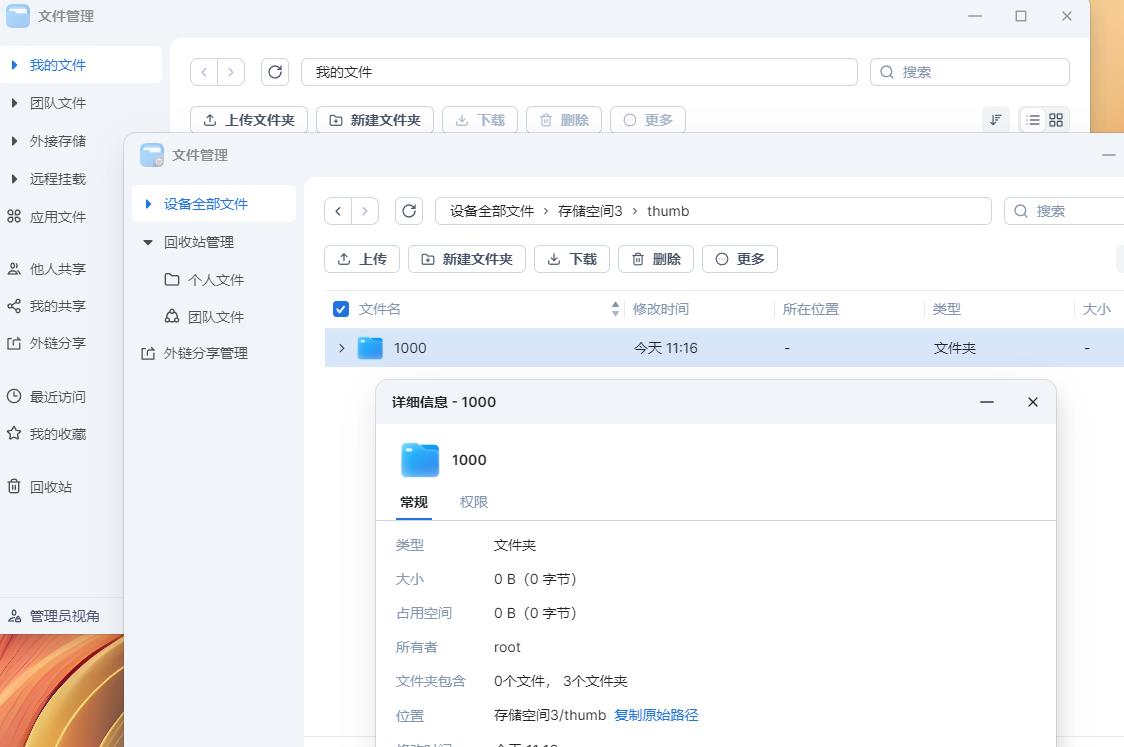Switch to grid view layout

(1056, 119)
